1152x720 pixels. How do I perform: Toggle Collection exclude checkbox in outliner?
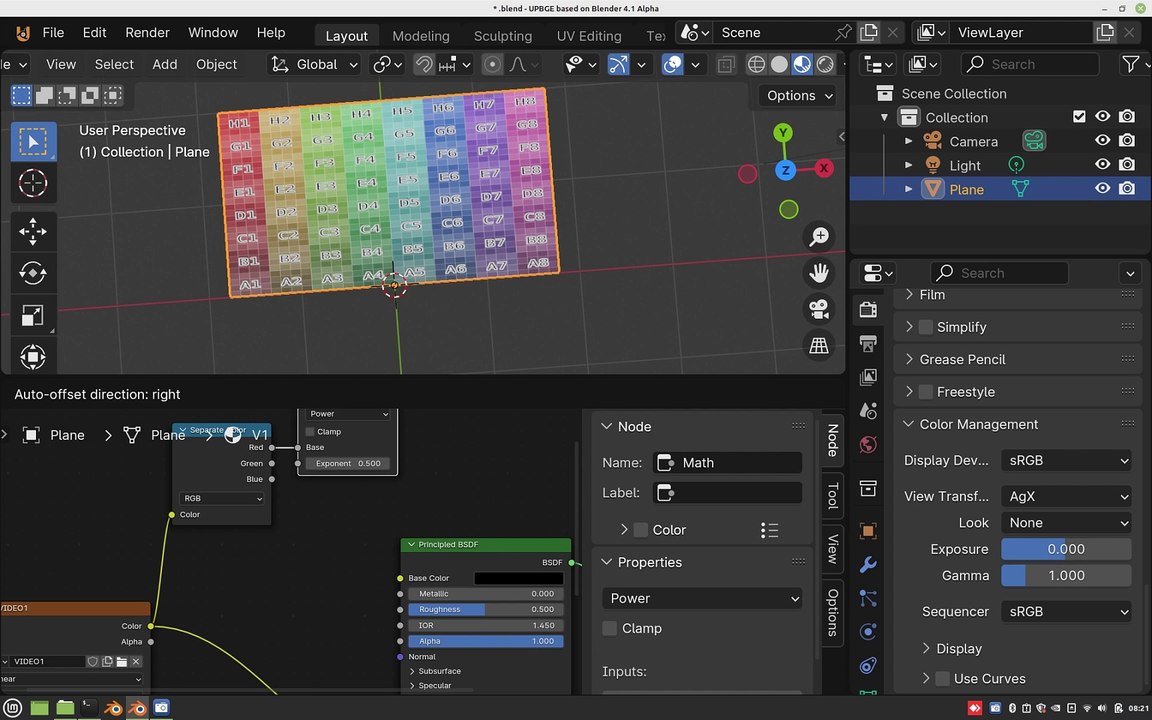tap(1079, 117)
